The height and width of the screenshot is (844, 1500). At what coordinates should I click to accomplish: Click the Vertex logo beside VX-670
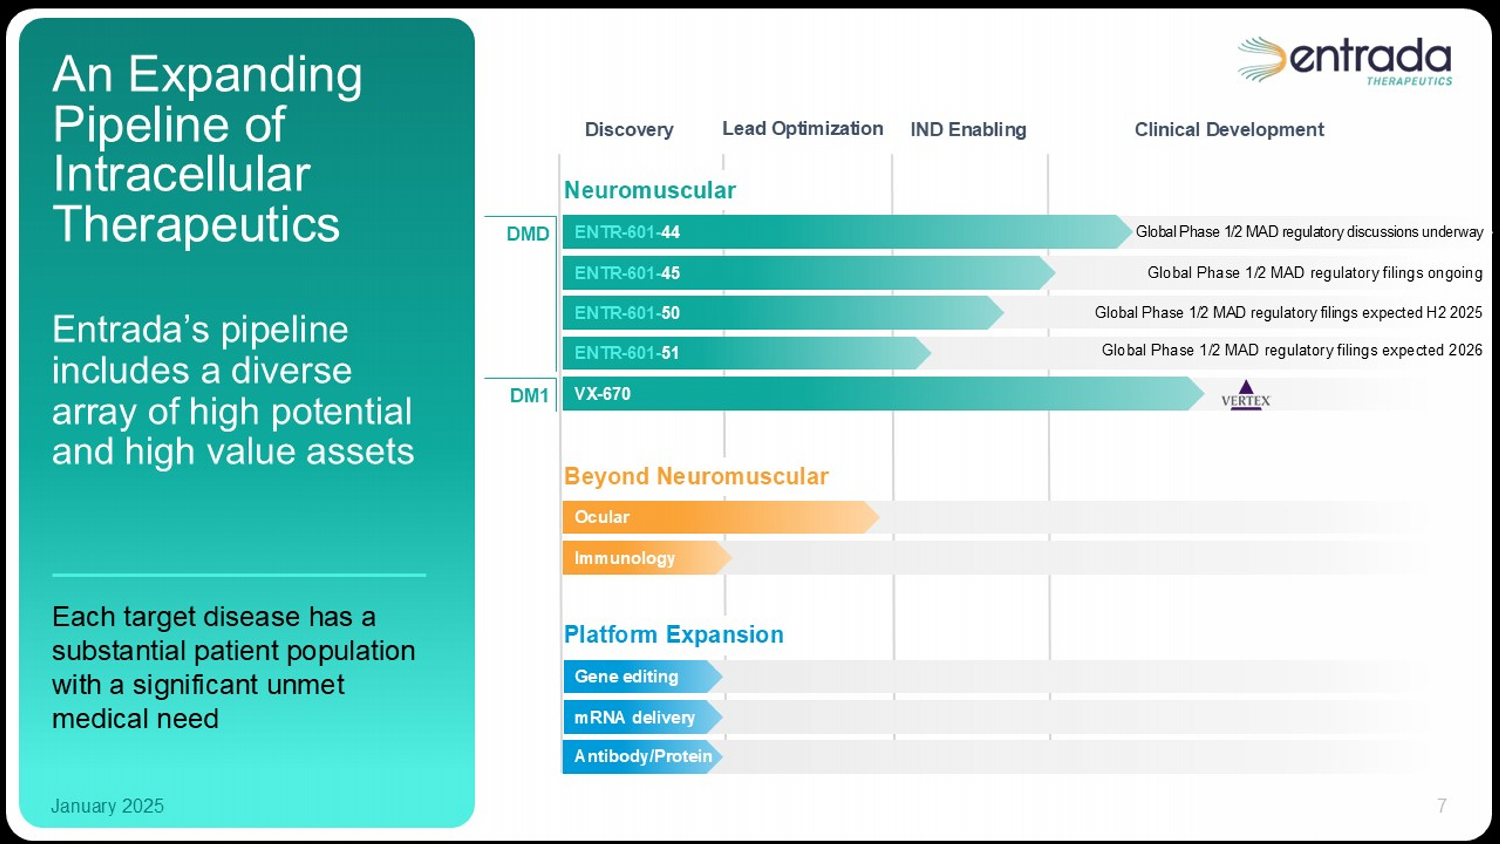pos(1245,395)
